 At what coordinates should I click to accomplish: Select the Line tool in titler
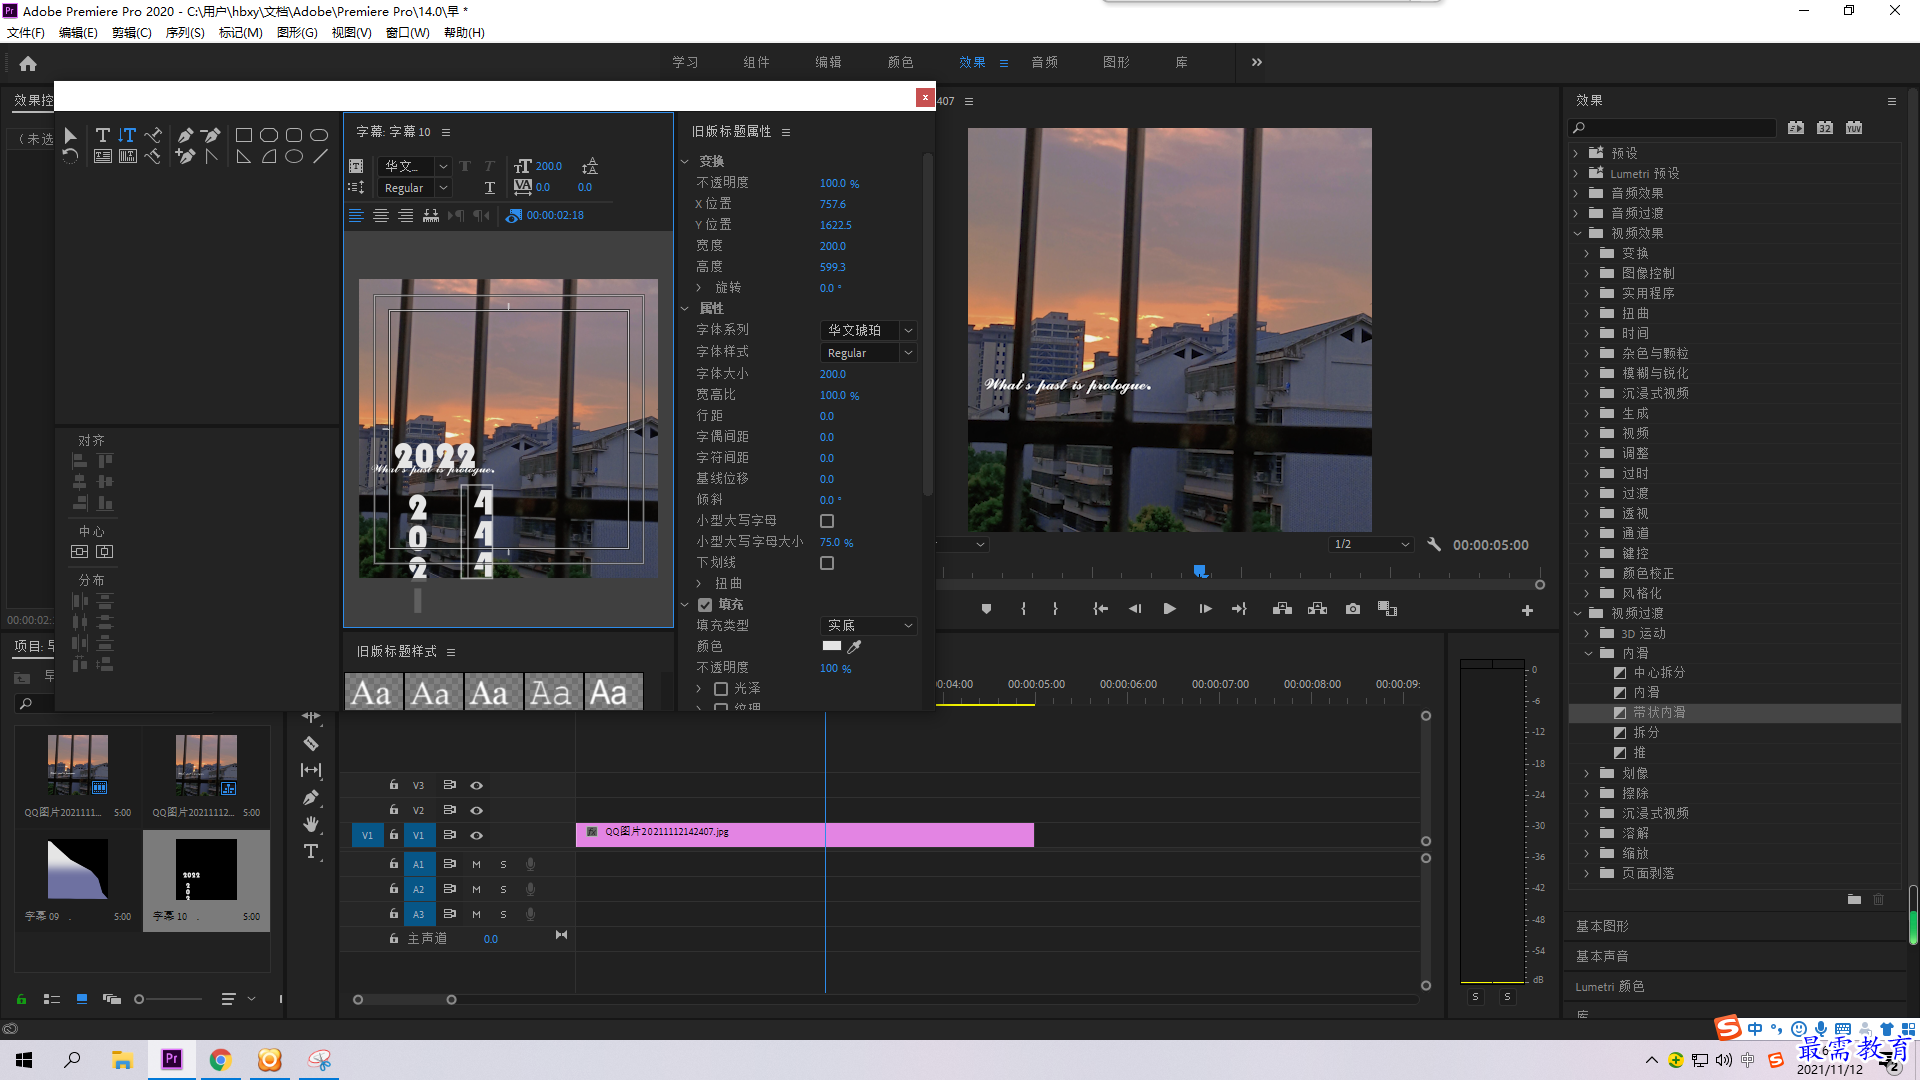click(x=320, y=156)
